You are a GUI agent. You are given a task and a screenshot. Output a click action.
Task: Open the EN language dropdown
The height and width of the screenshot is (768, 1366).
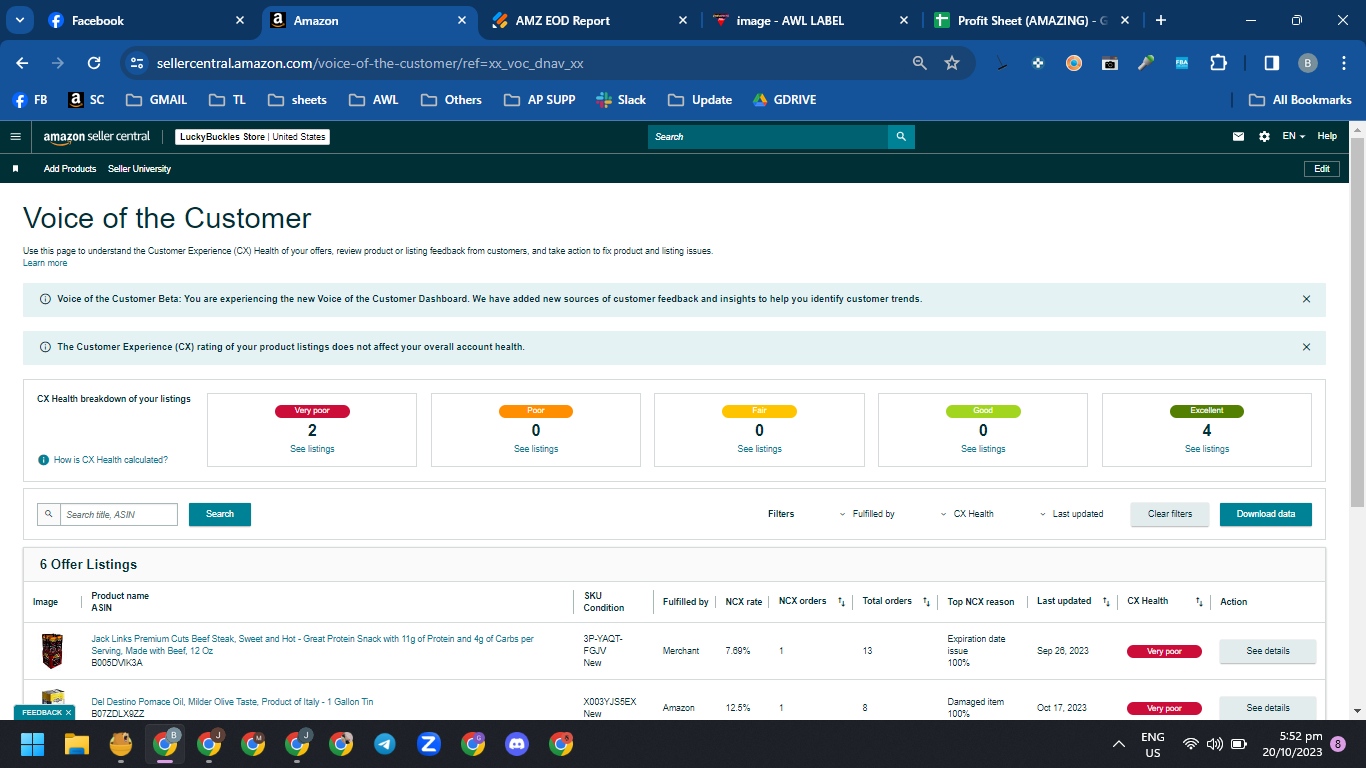[1295, 137]
